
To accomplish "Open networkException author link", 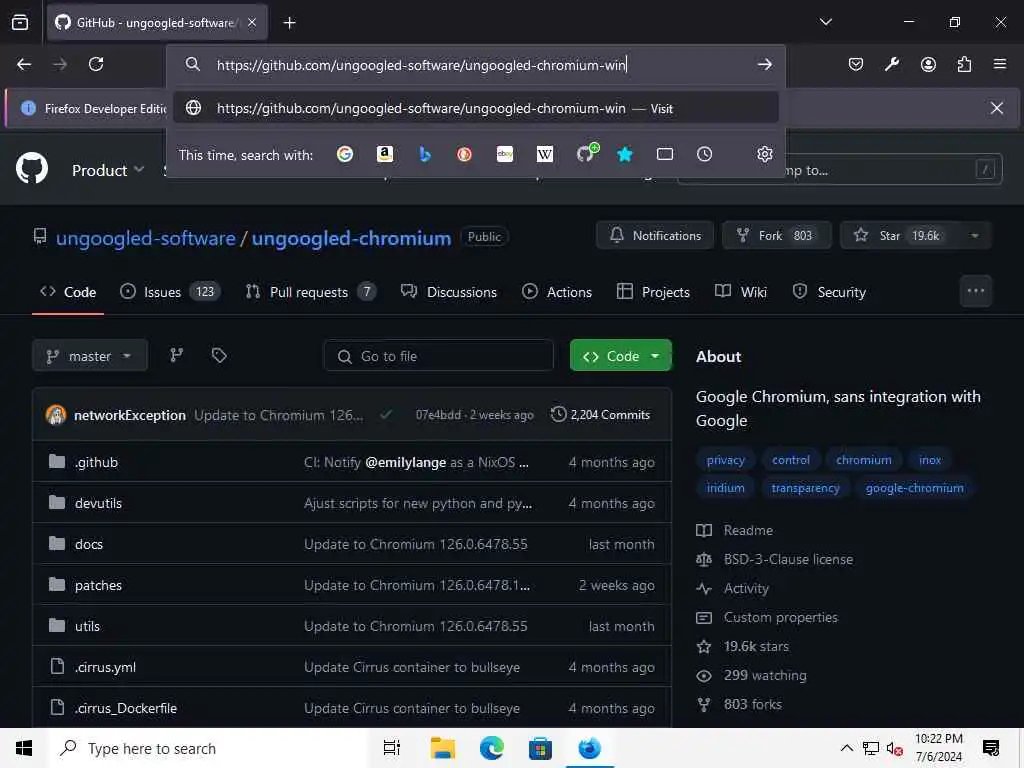I will (x=130, y=415).
